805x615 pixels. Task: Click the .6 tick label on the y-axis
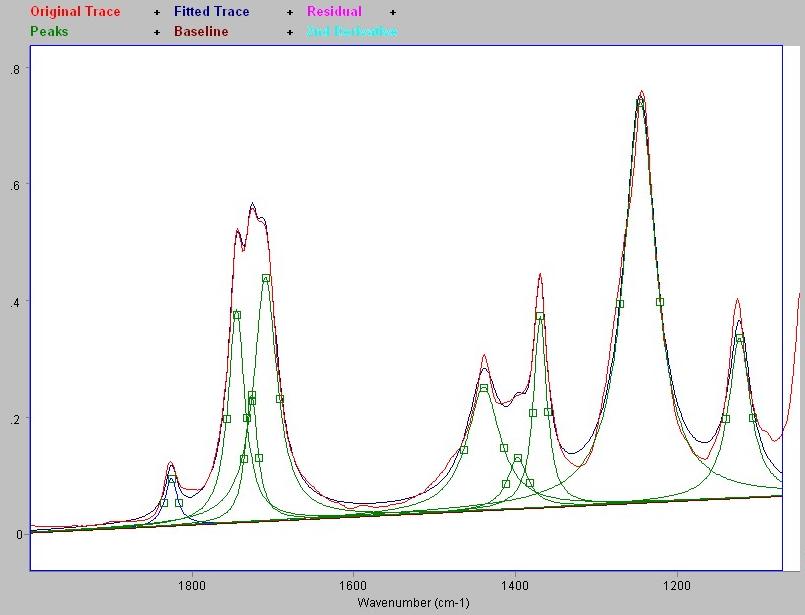14,185
